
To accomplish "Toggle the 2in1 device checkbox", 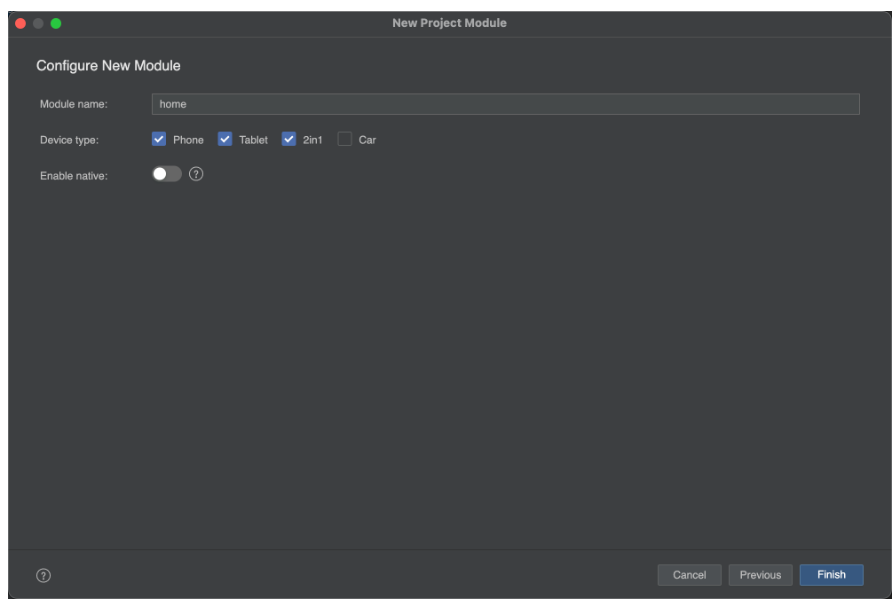I will [x=289, y=140].
